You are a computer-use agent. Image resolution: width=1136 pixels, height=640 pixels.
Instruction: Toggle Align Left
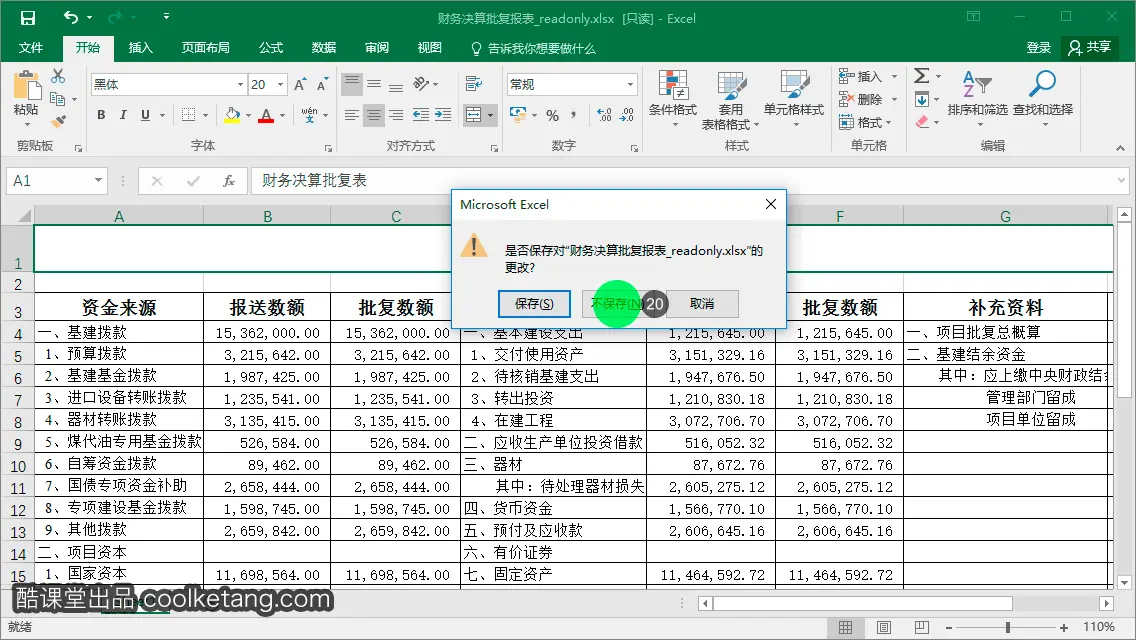351,115
